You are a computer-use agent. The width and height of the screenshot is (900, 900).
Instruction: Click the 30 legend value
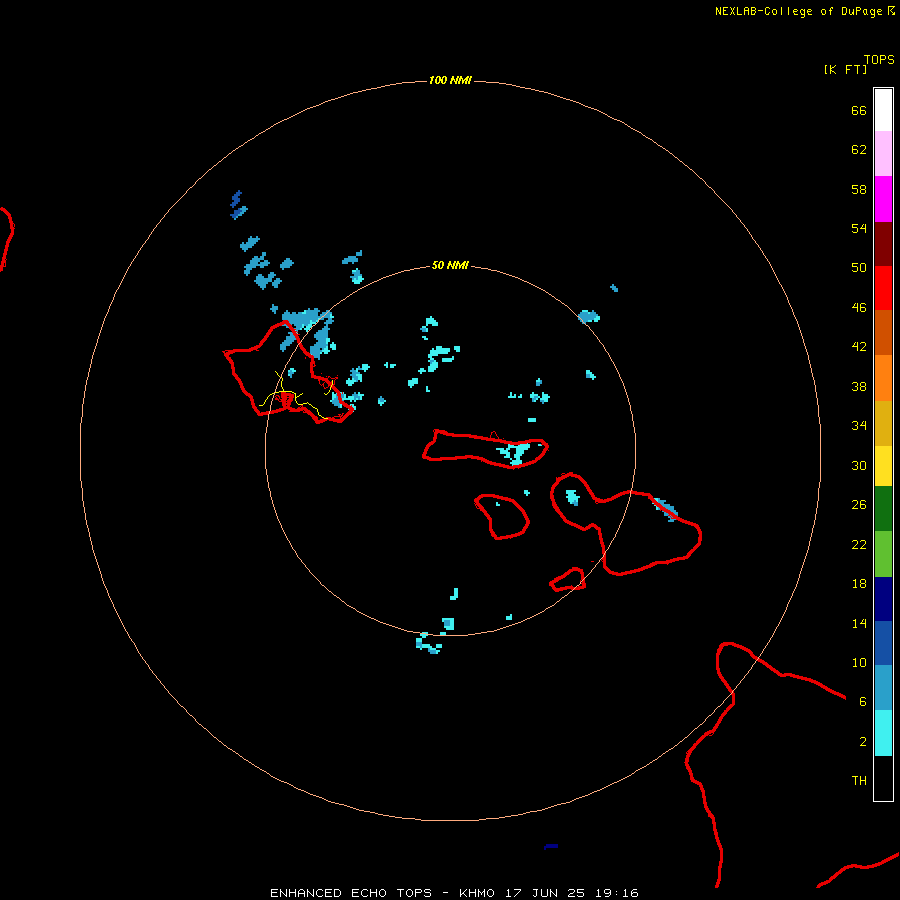(x=859, y=465)
